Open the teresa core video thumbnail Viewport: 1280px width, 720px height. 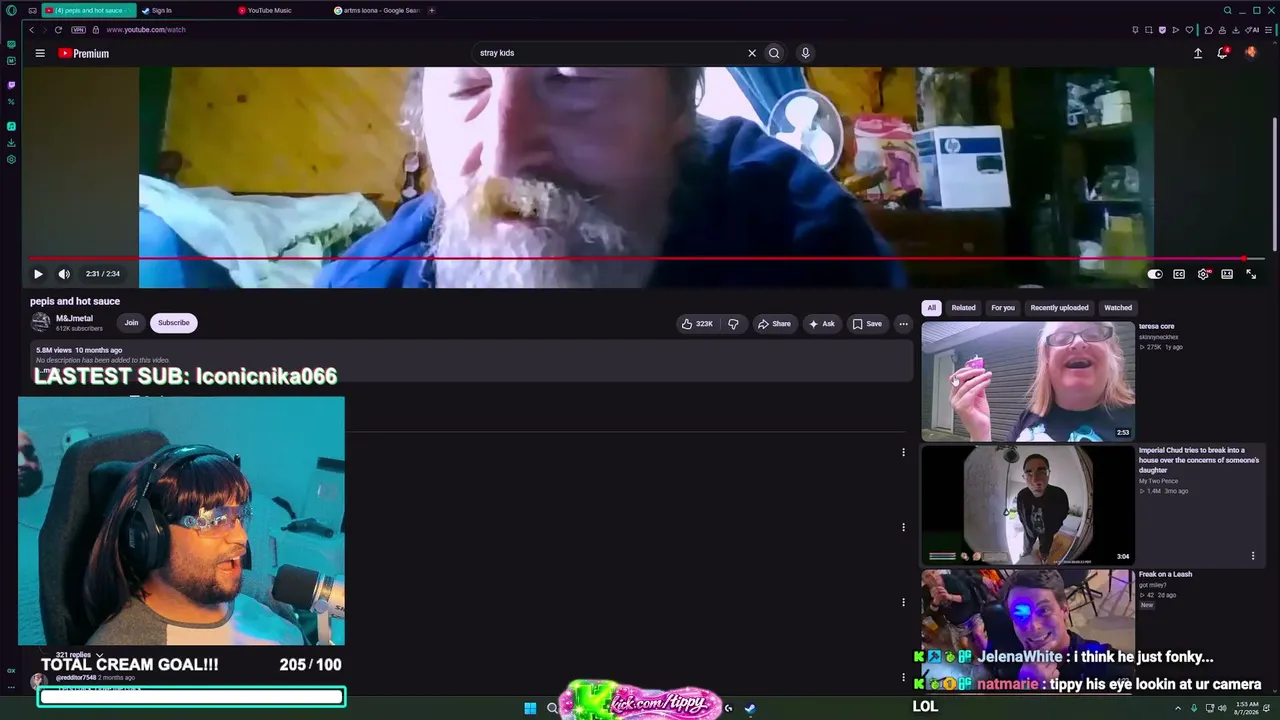(1028, 381)
